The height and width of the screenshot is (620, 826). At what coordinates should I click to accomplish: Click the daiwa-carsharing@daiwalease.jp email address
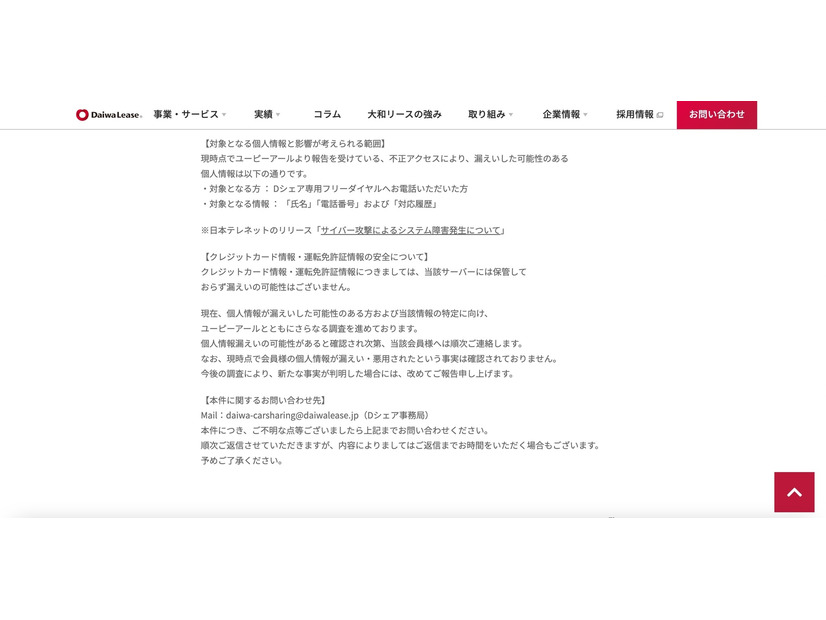(292, 415)
